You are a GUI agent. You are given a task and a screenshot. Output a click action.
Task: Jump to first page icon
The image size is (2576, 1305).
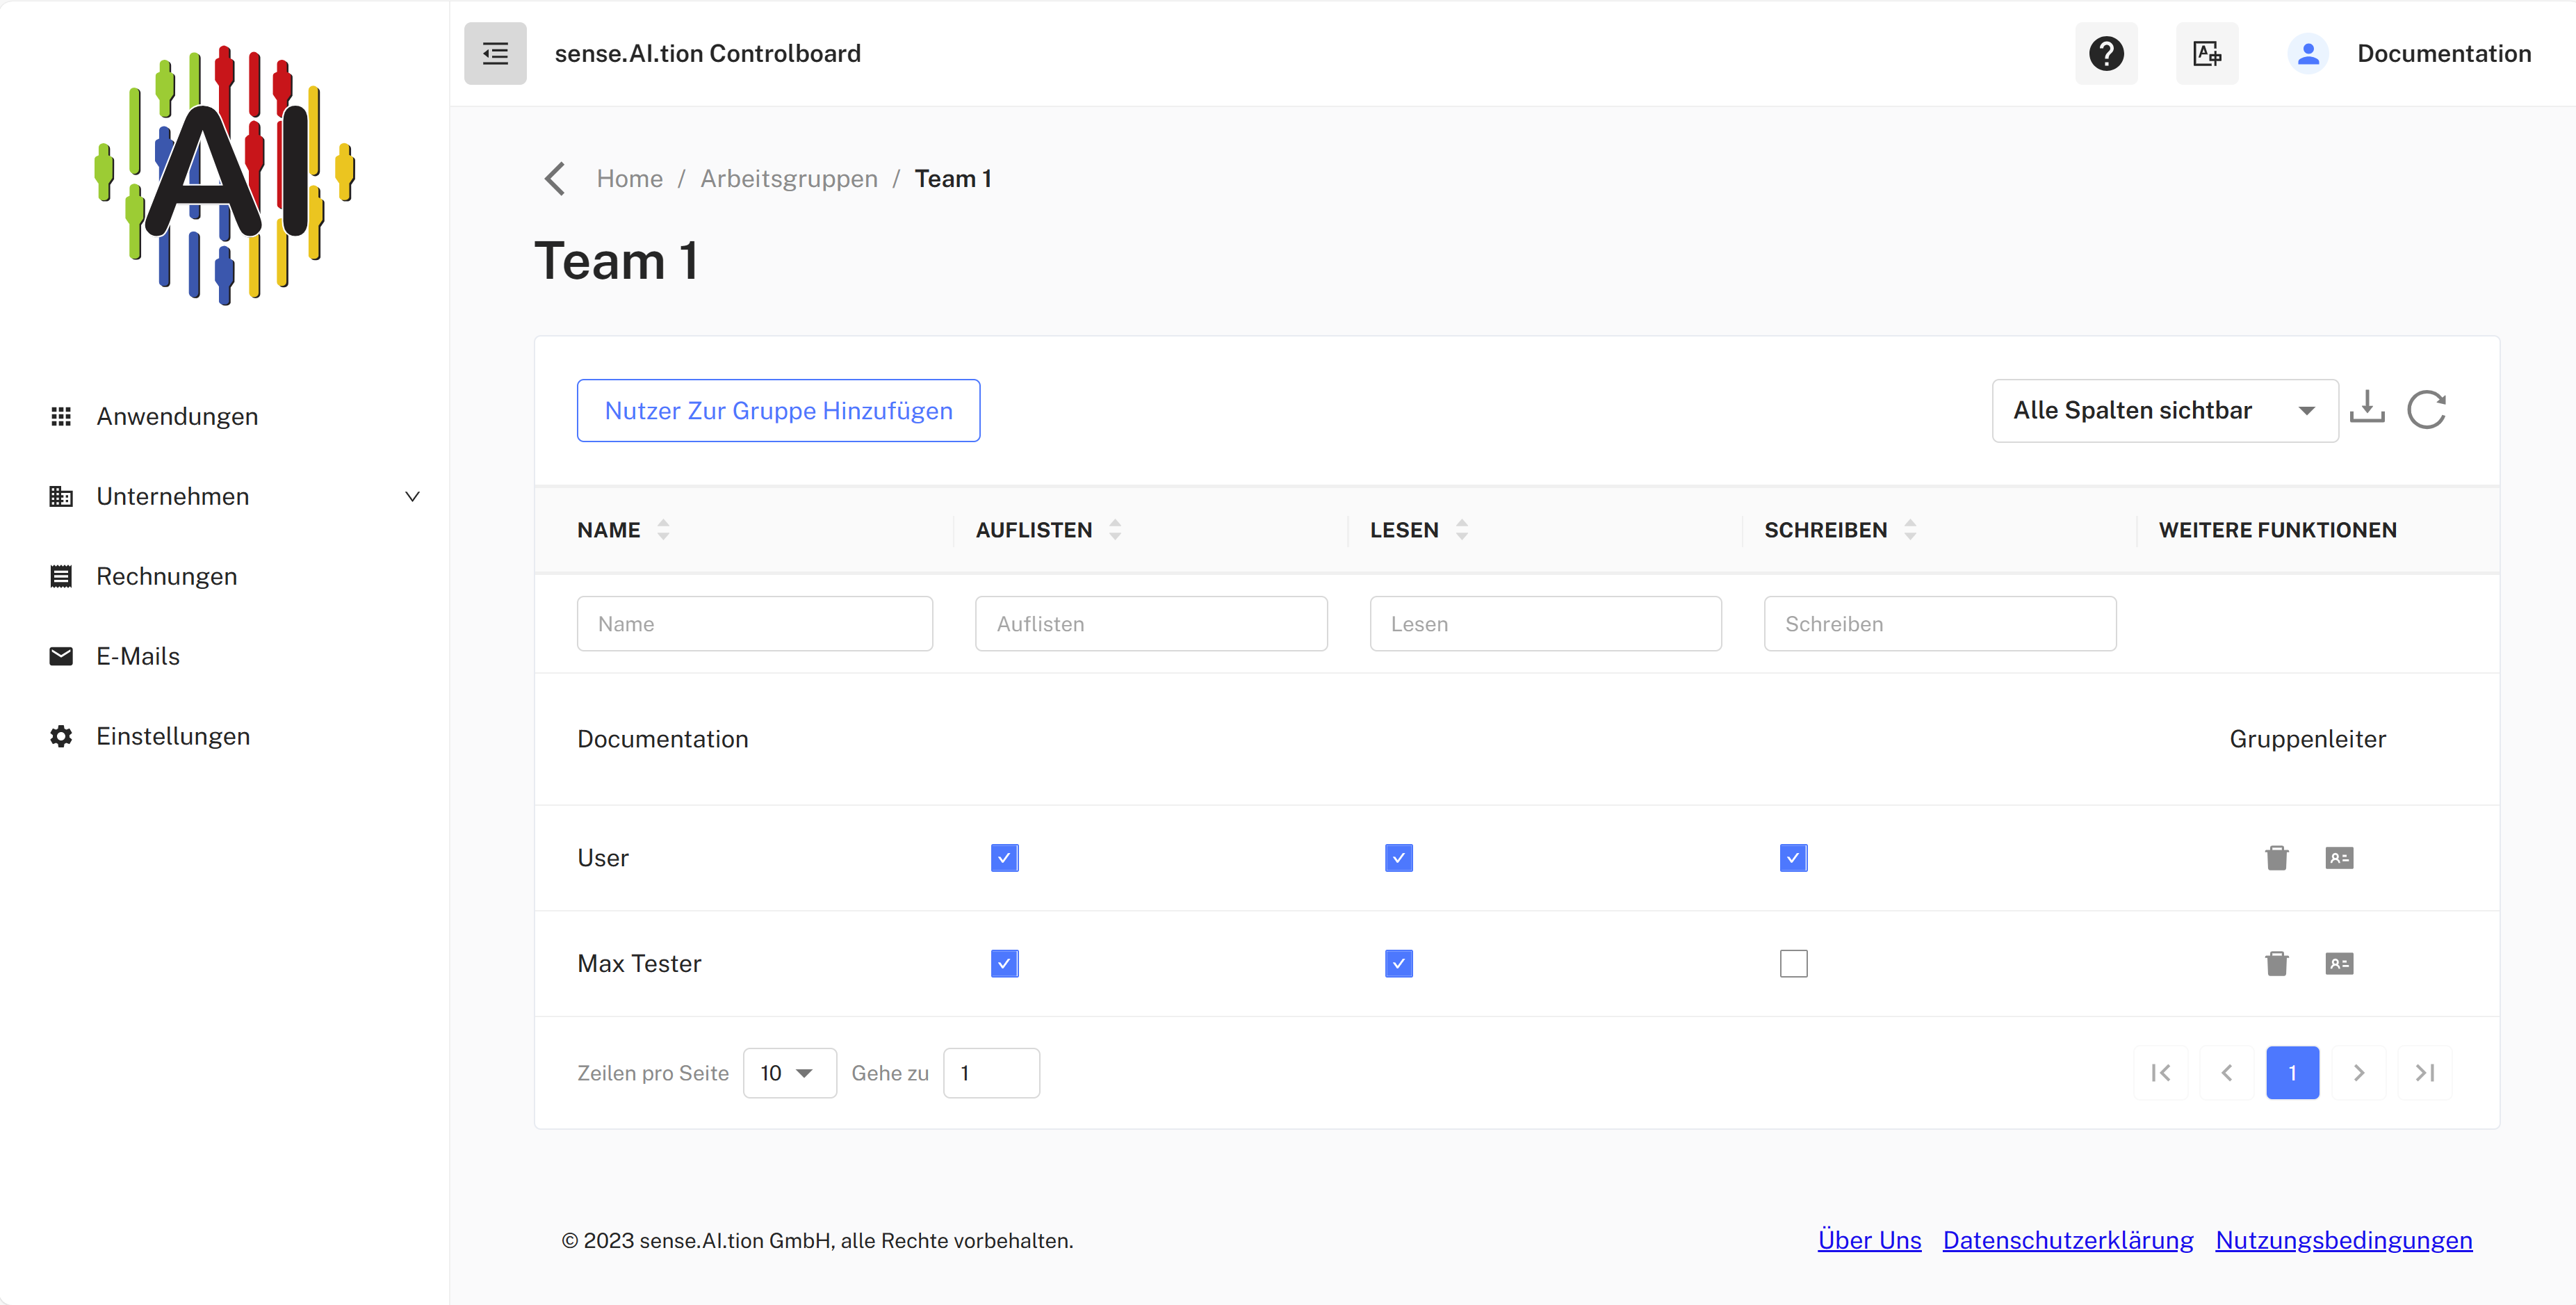coord(2161,1073)
